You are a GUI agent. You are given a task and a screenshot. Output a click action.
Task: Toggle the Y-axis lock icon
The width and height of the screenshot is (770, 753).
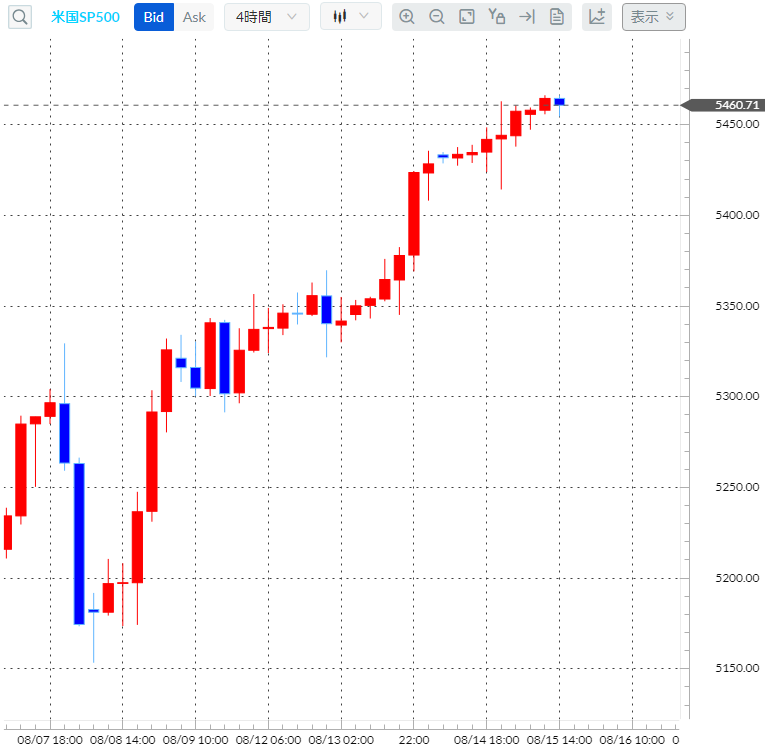[x=496, y=17]
